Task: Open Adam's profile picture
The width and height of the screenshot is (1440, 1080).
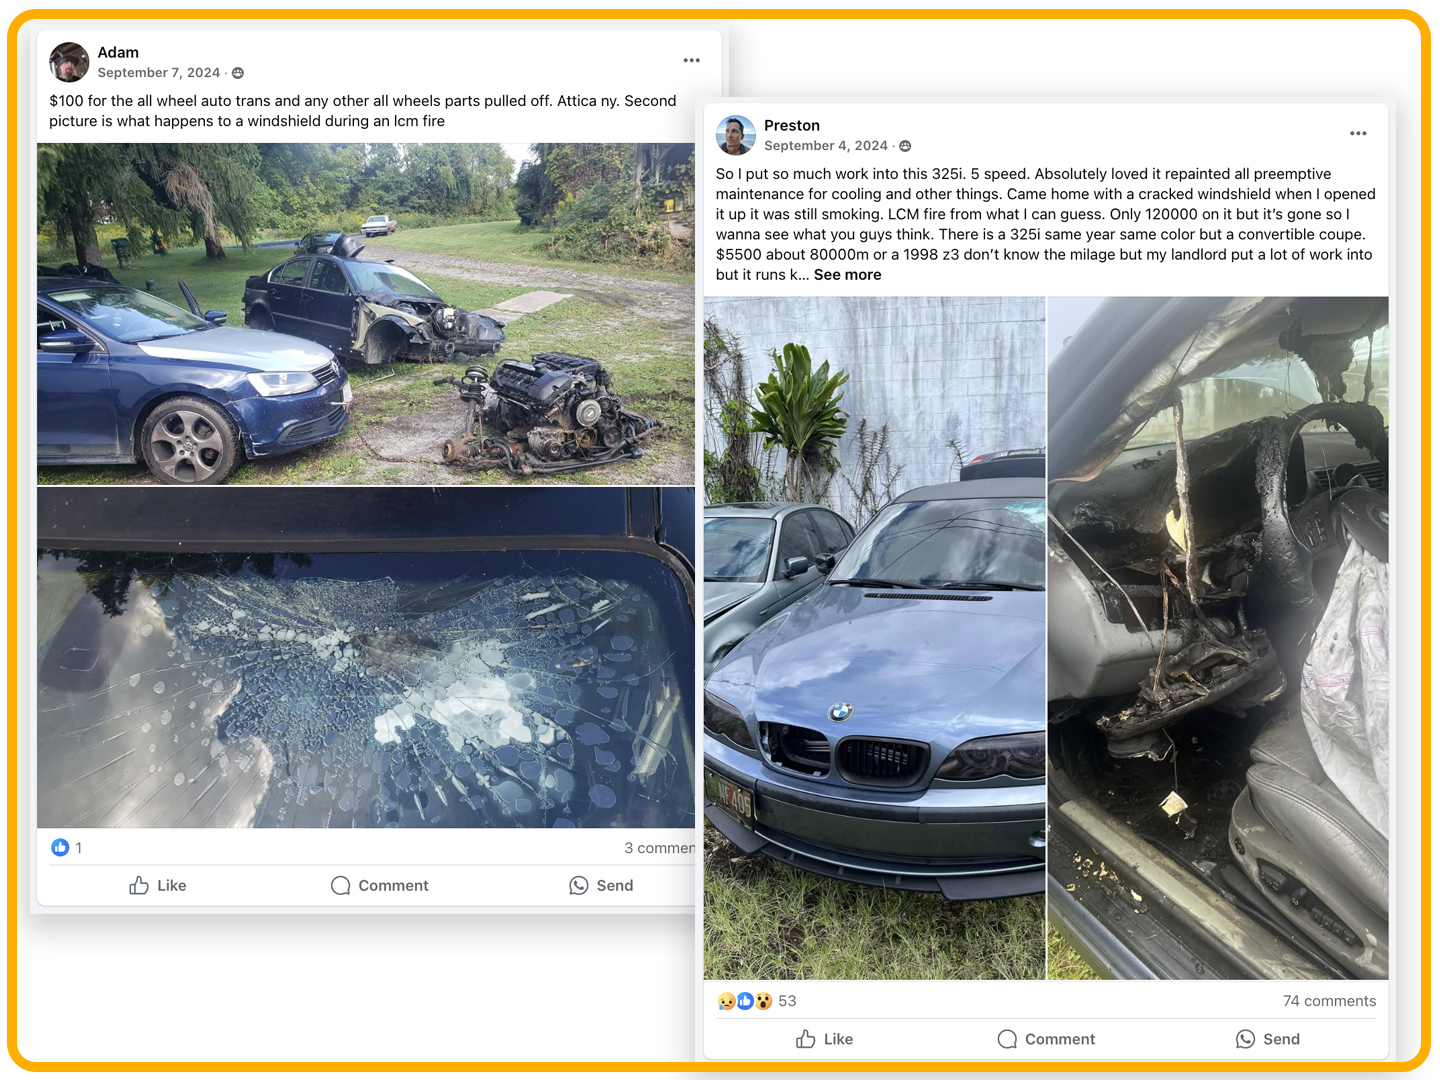Action: tap(69, 62)
